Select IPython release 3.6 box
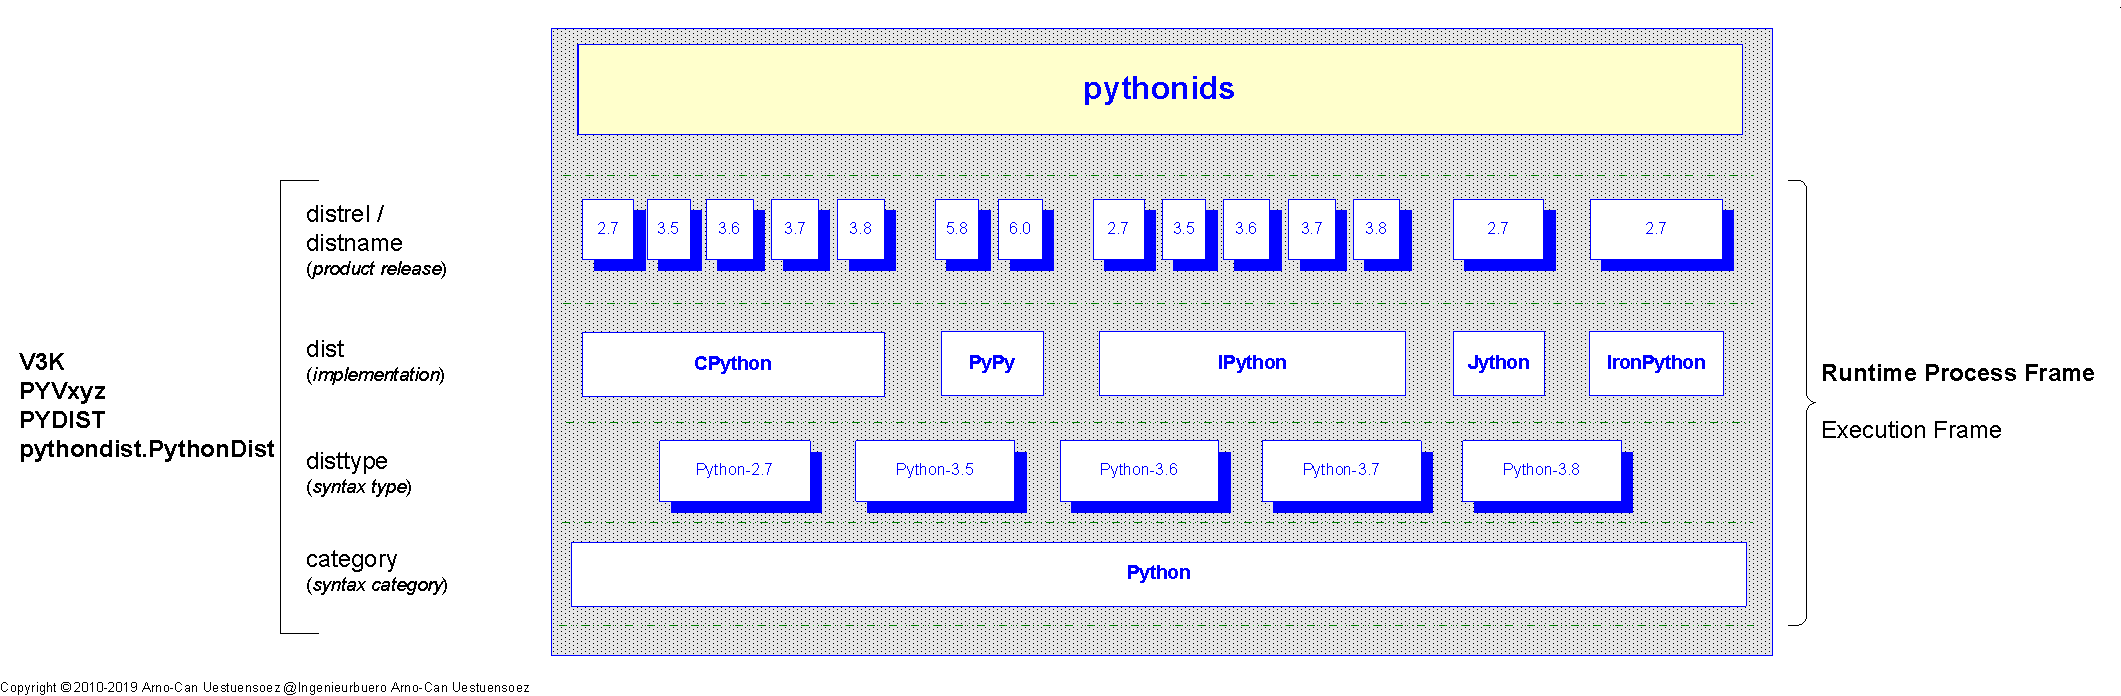The height and width of the screenshot is (696, 2121). coord(1246,229)
